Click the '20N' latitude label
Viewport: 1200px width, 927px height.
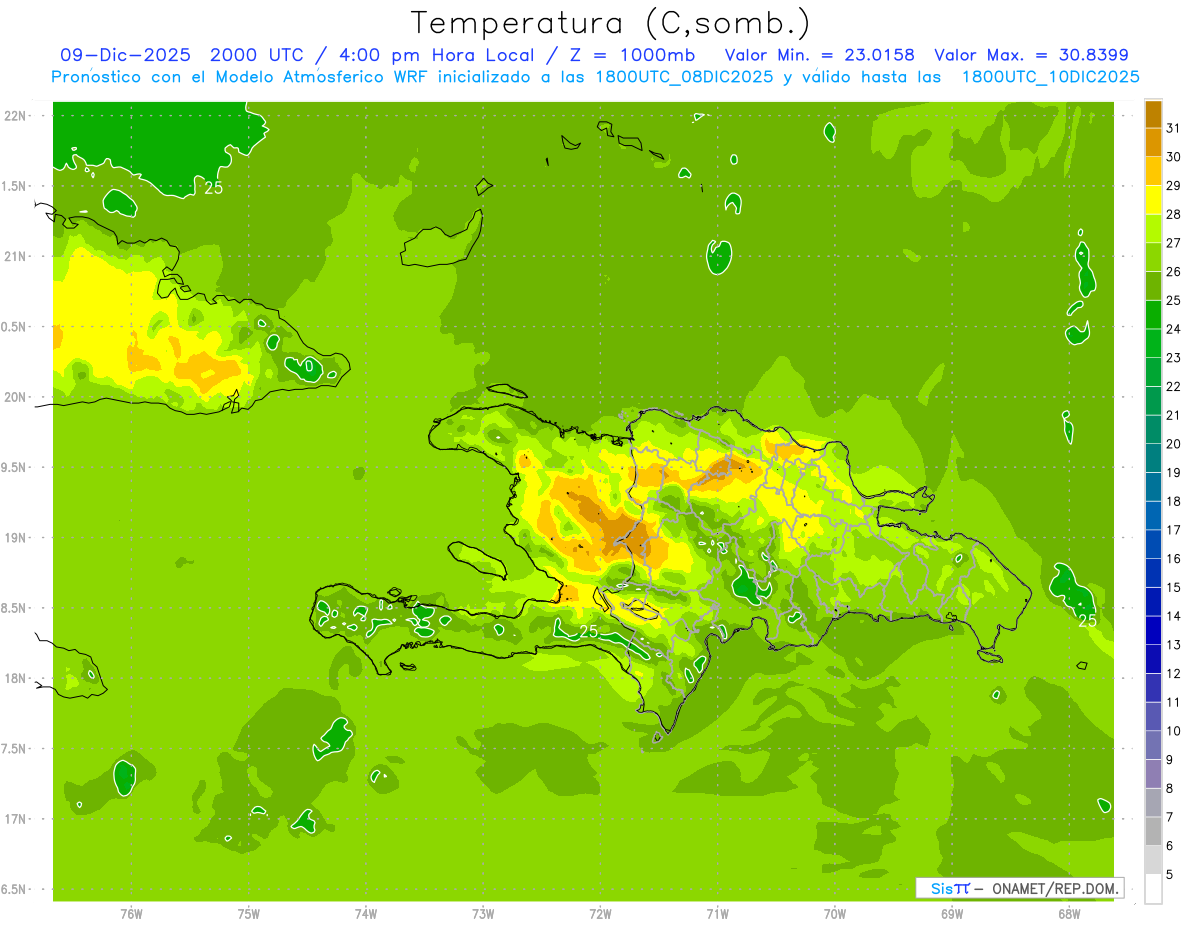coord(15,397)
